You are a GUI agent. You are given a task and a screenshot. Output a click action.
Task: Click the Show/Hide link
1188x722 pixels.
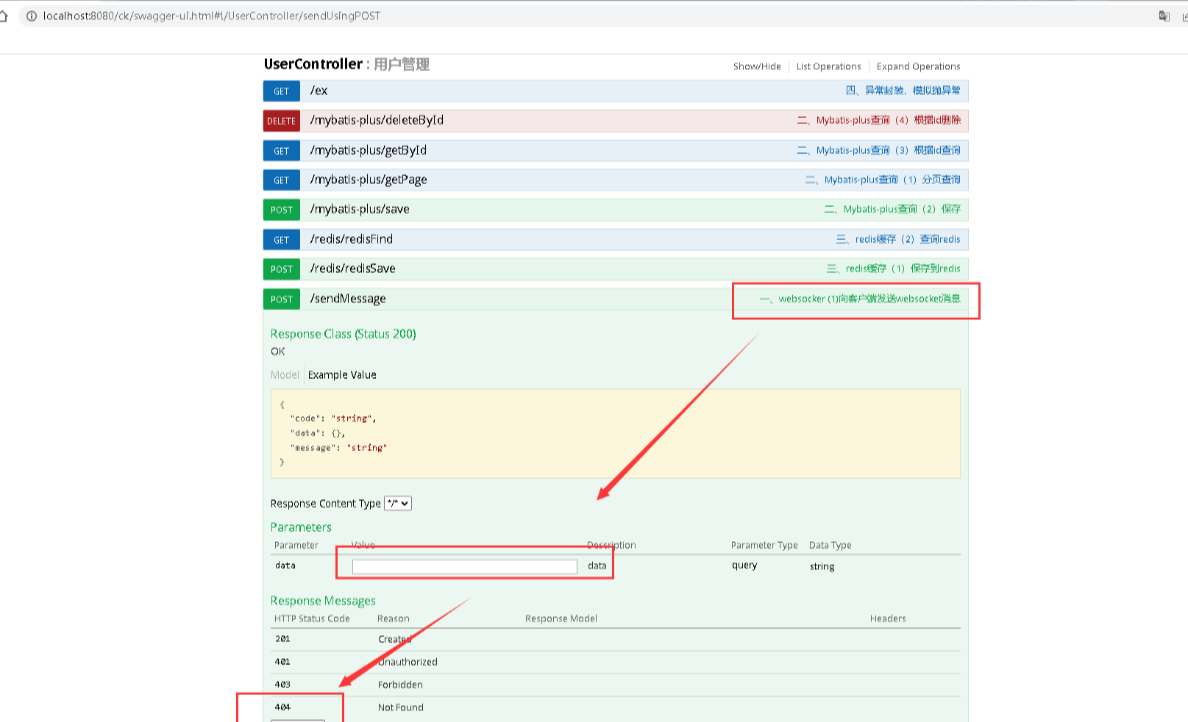[x=756, y=67]
